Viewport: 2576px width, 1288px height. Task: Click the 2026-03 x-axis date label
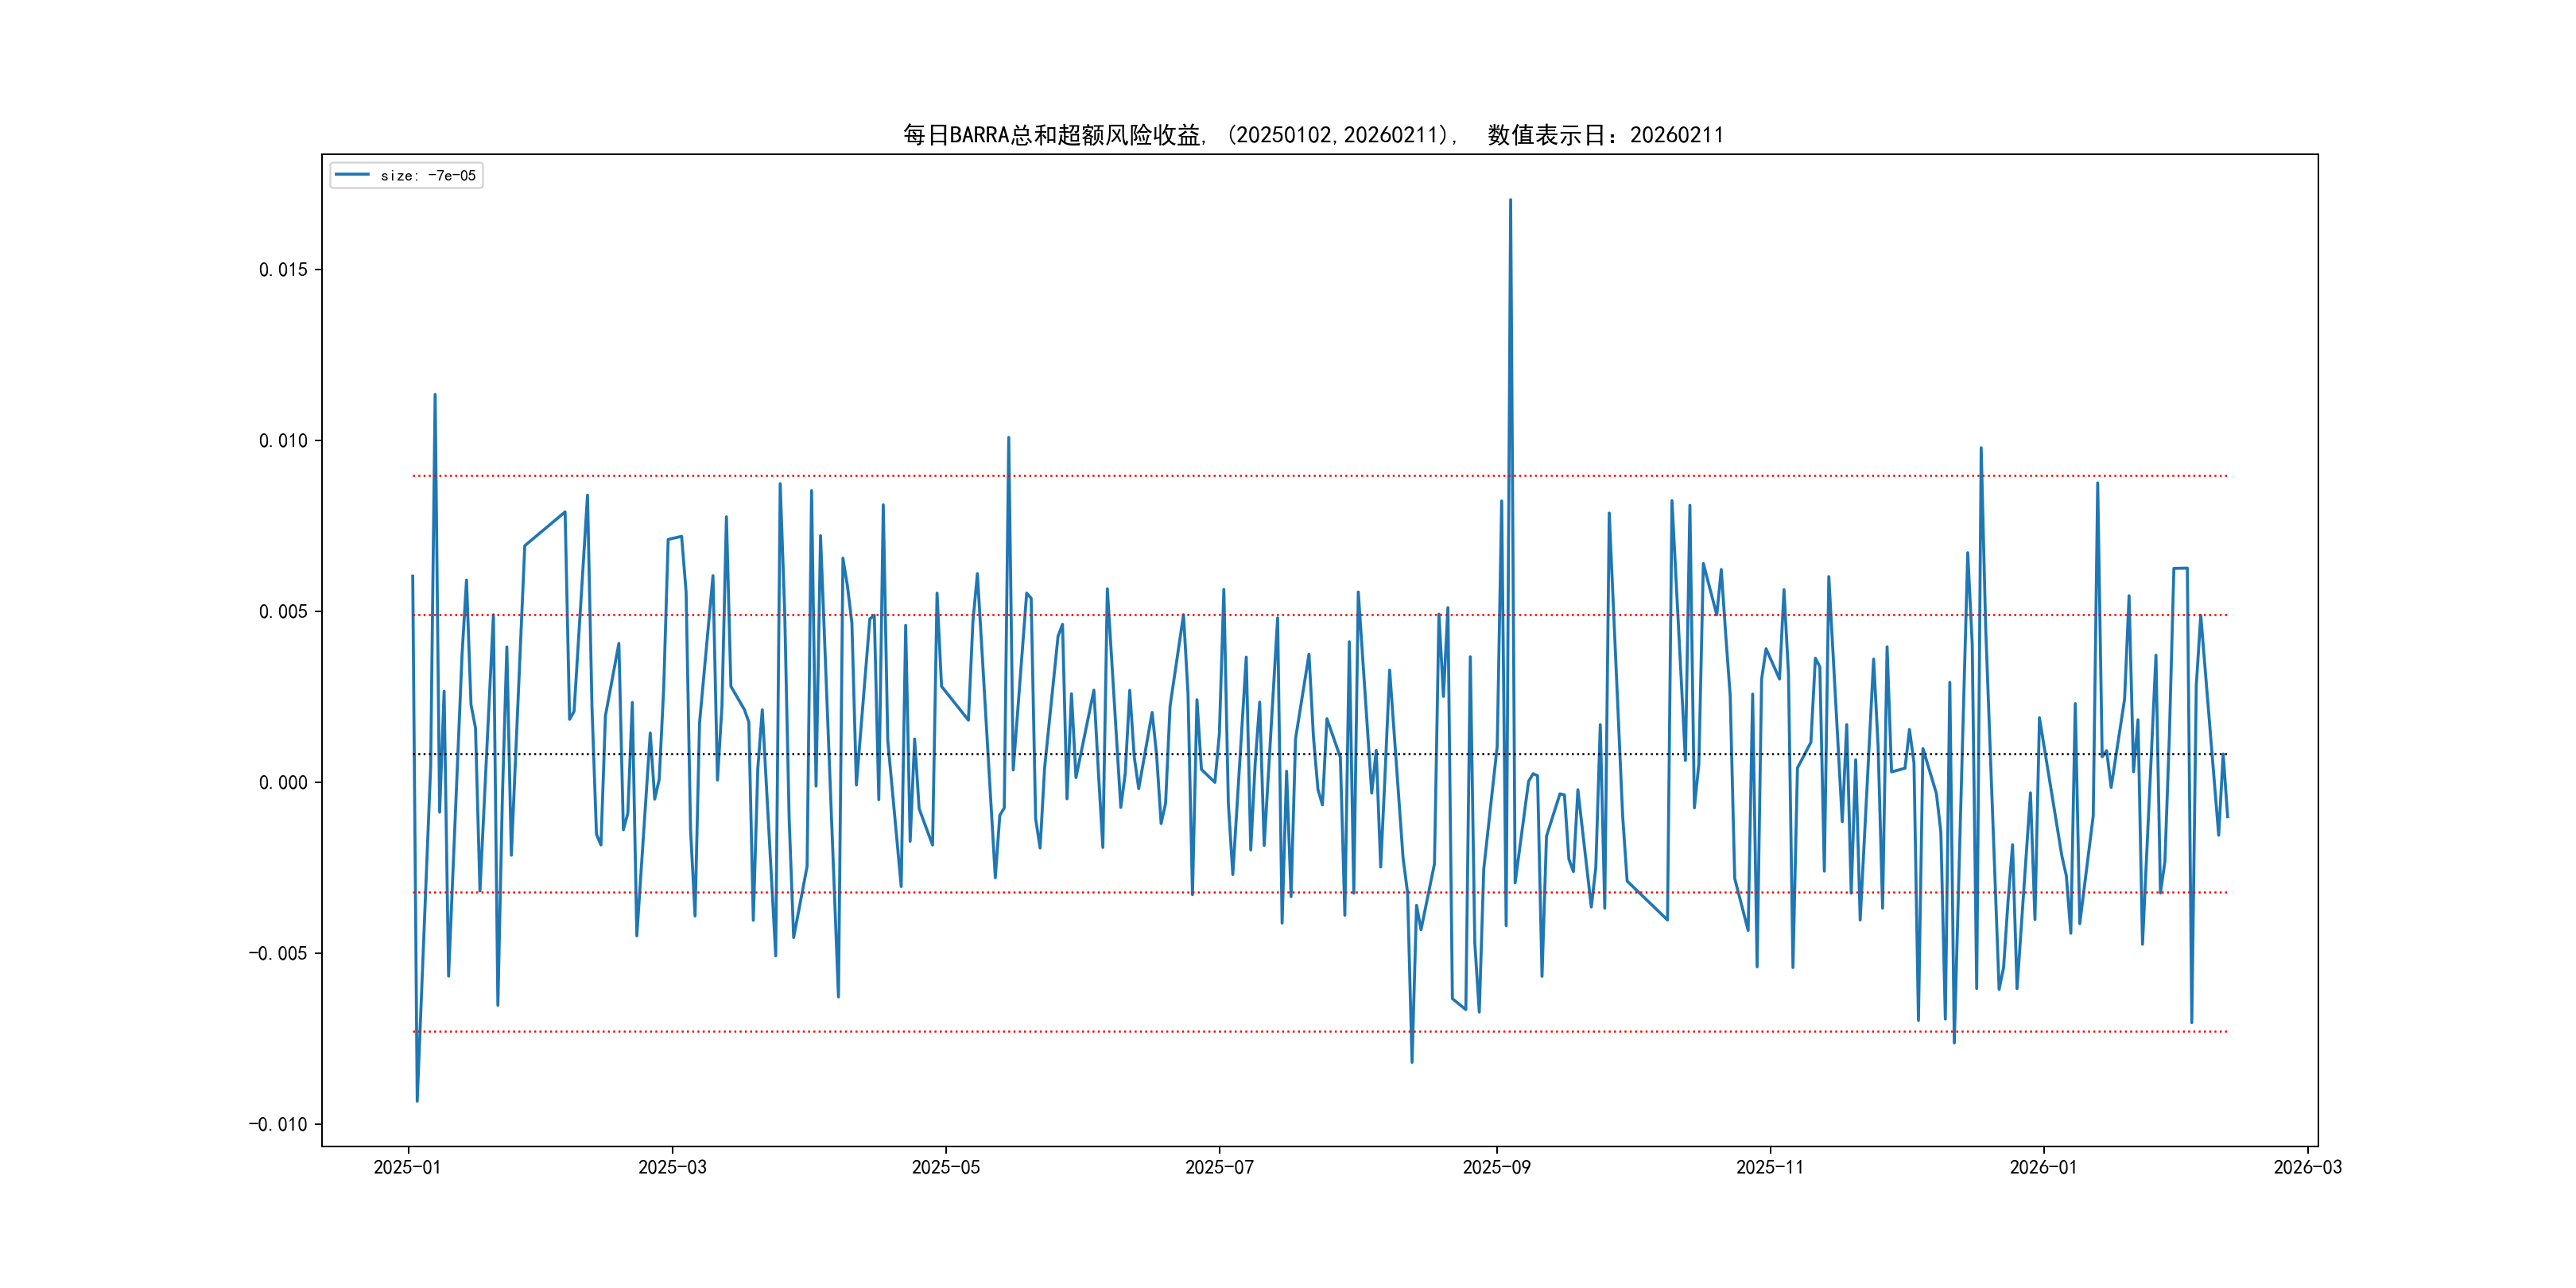point(2307,1168)
